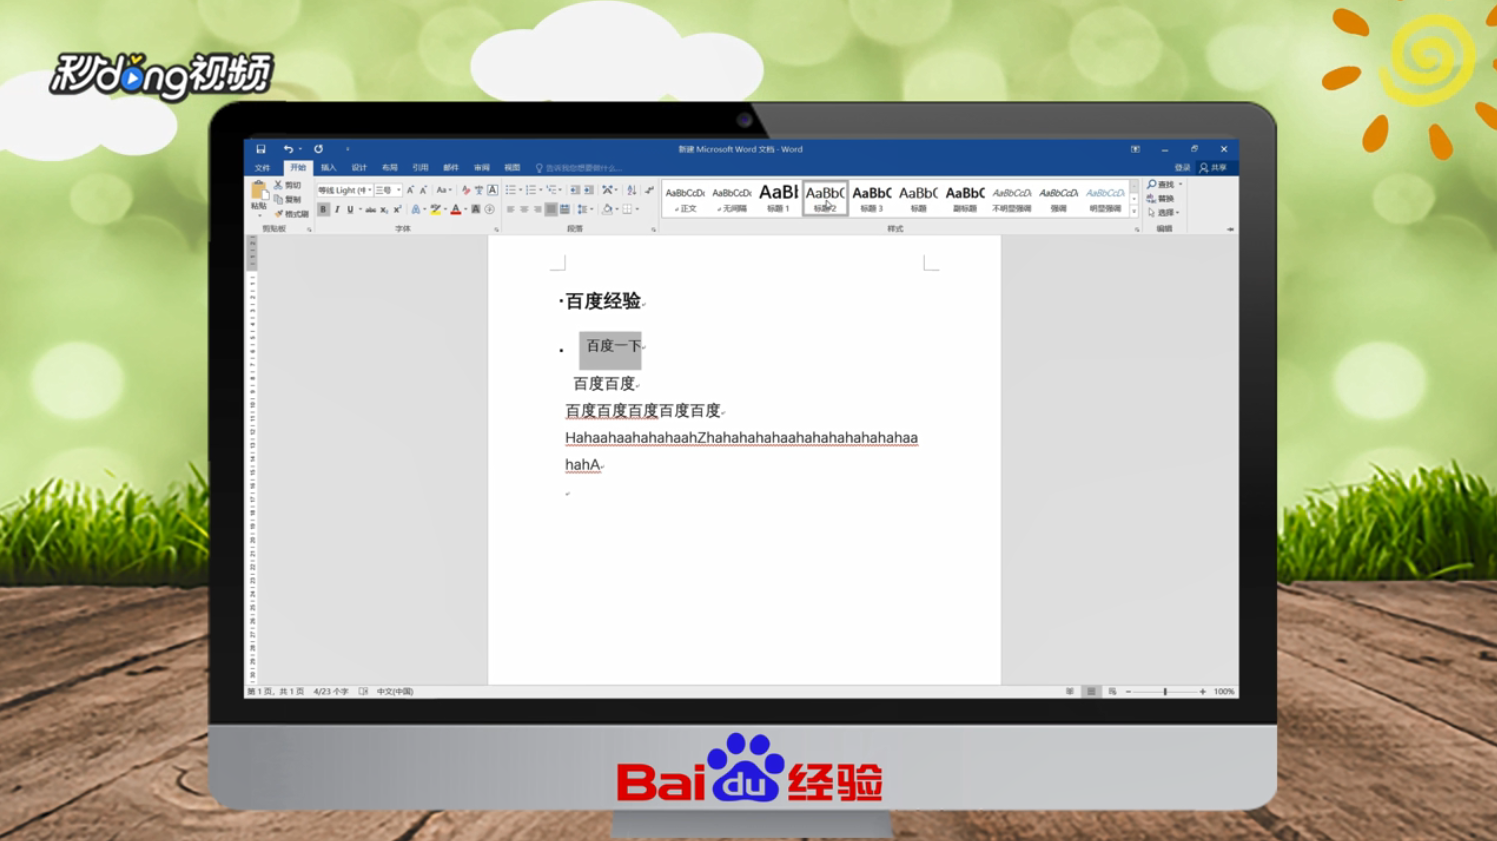Toggle Bold formatting
The image size is (1497, 841).
point(323,209)
